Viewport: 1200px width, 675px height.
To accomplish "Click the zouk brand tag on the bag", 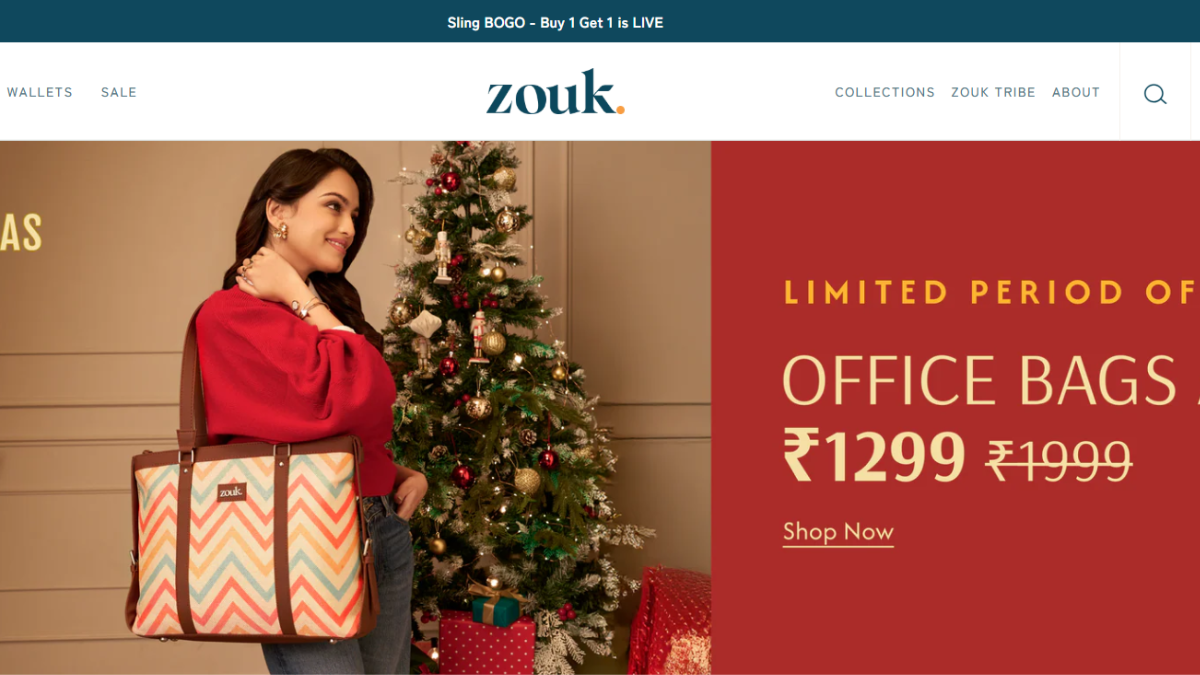I will pos(232,492).
